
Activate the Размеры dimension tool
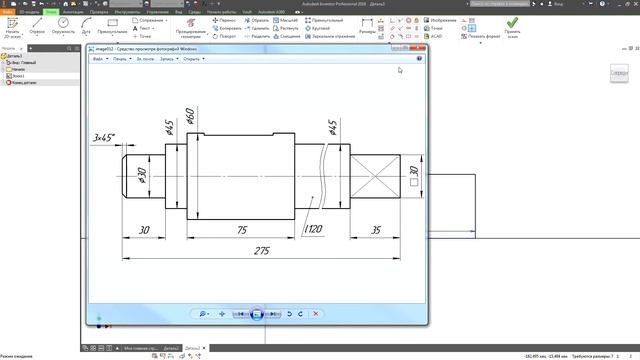tap(367, 26)
